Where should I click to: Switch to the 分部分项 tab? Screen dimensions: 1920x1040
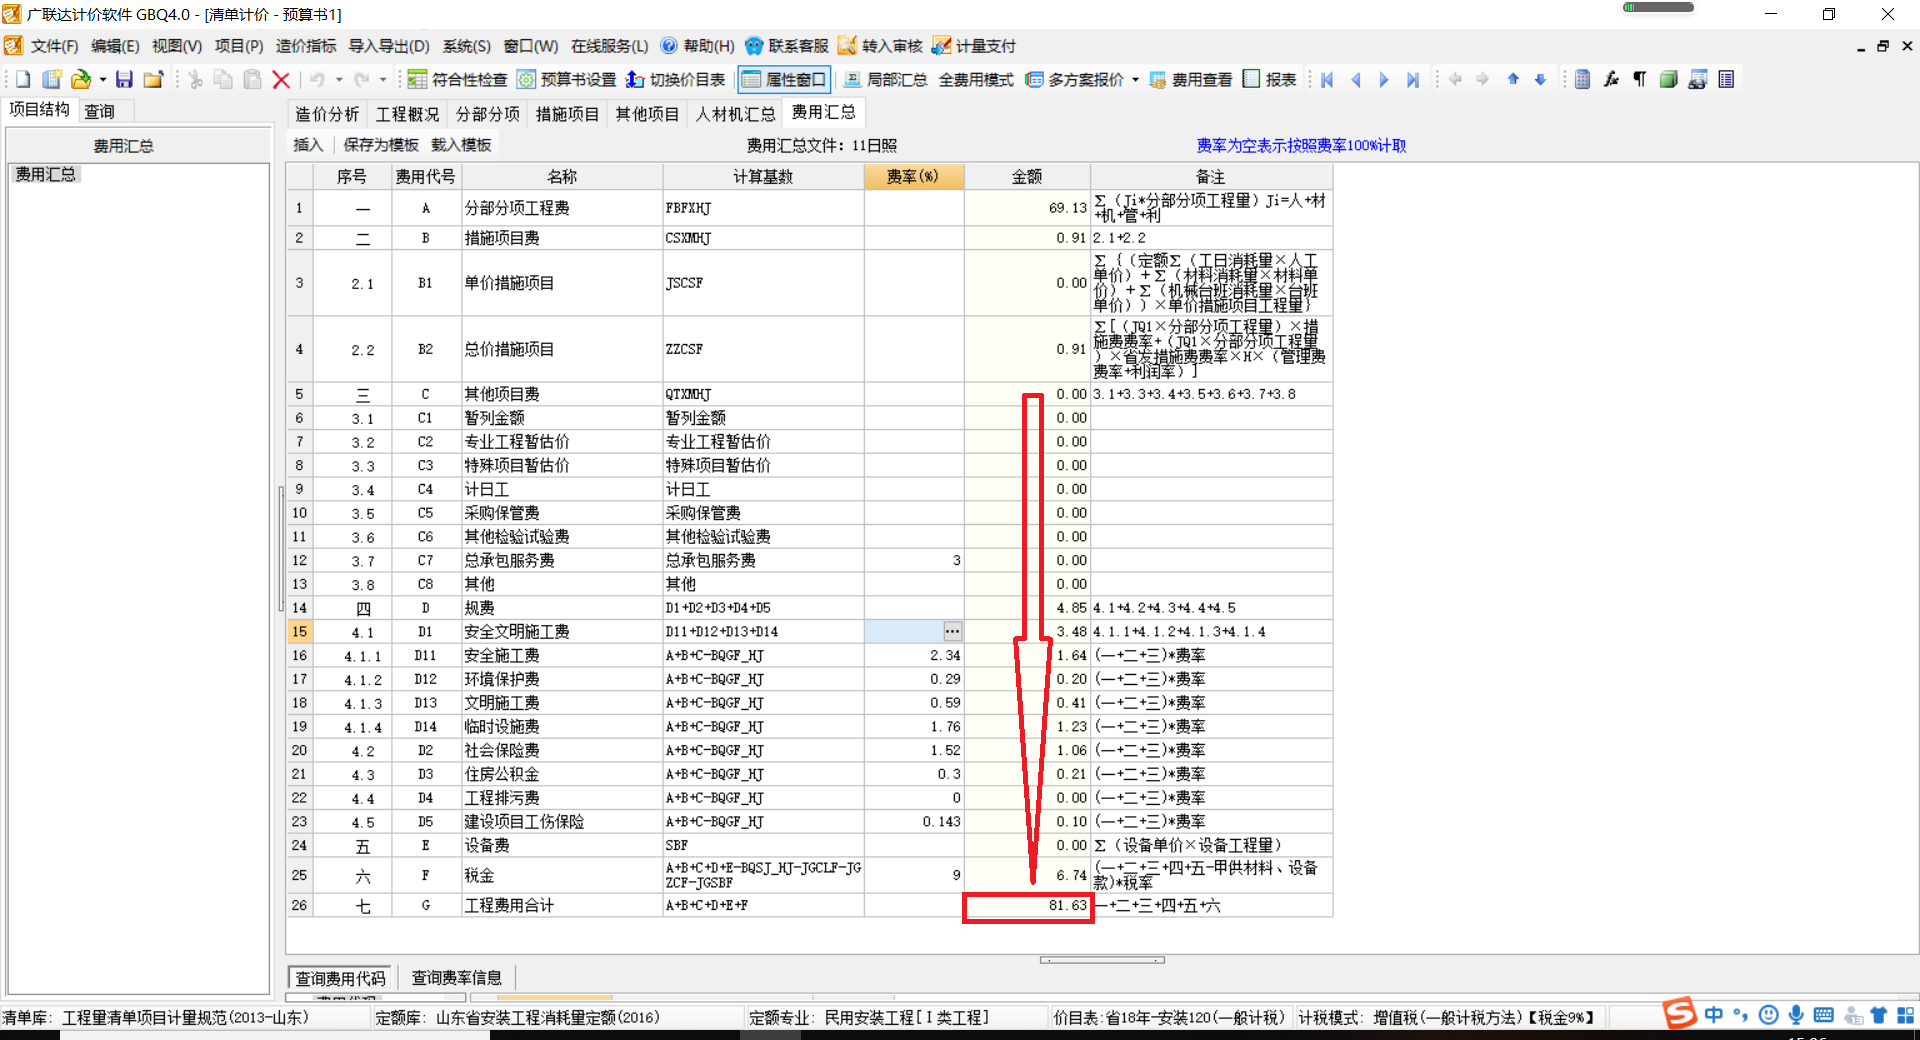pos(488,114)
